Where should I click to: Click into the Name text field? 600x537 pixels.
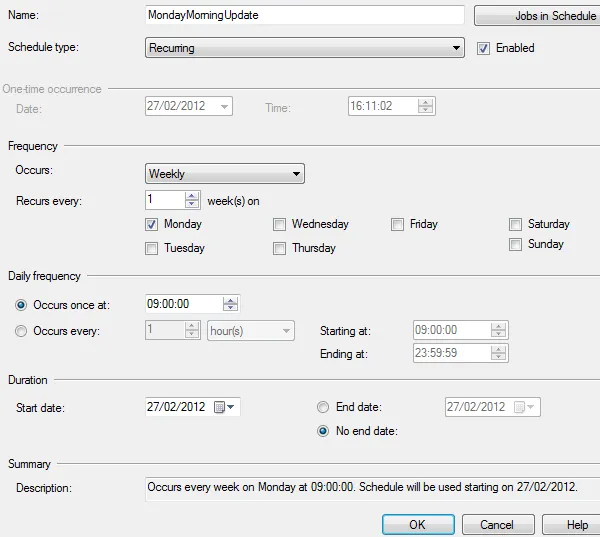pyautogui.click(x=304, y=15)
